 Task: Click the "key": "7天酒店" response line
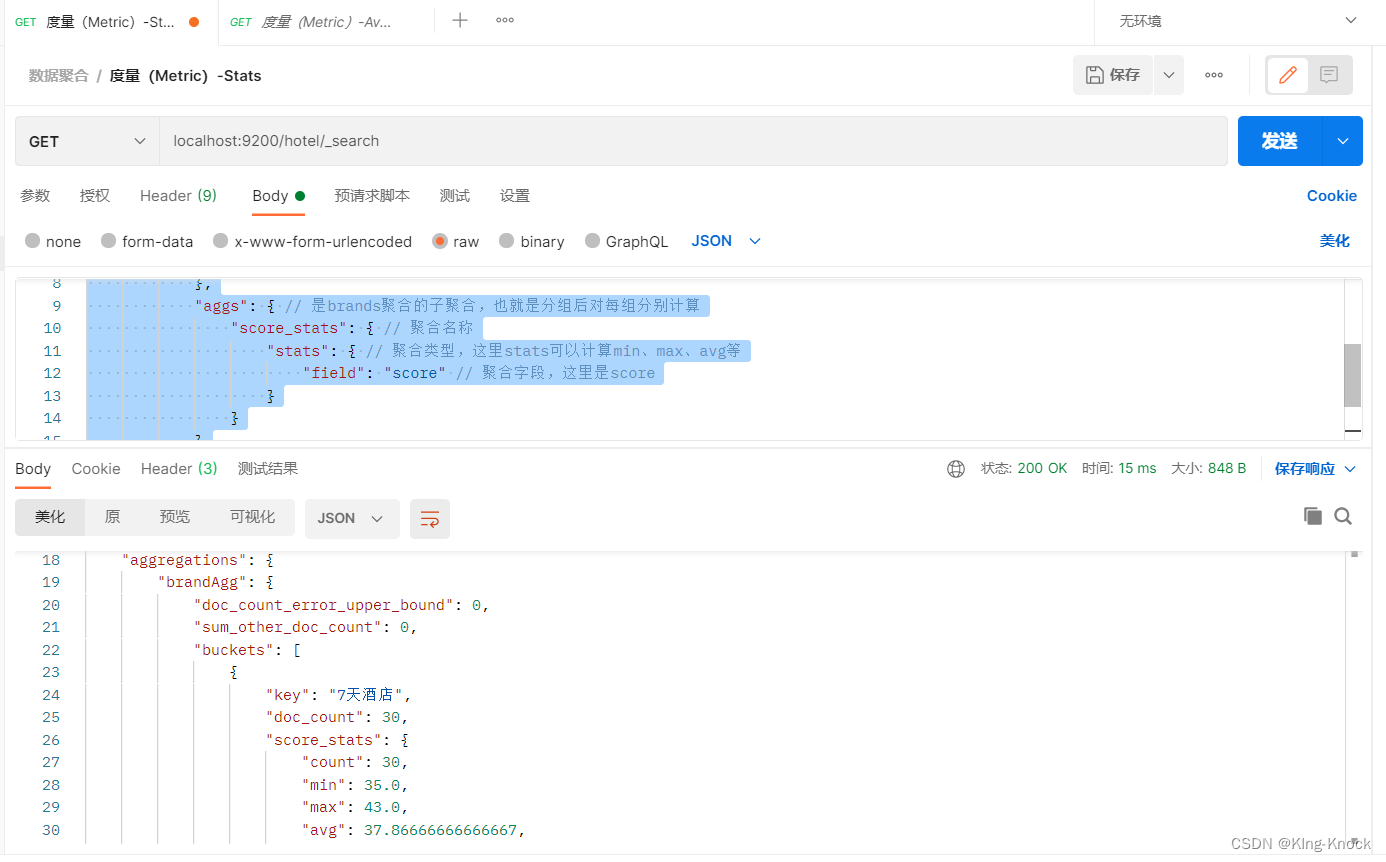click(338, 695)
